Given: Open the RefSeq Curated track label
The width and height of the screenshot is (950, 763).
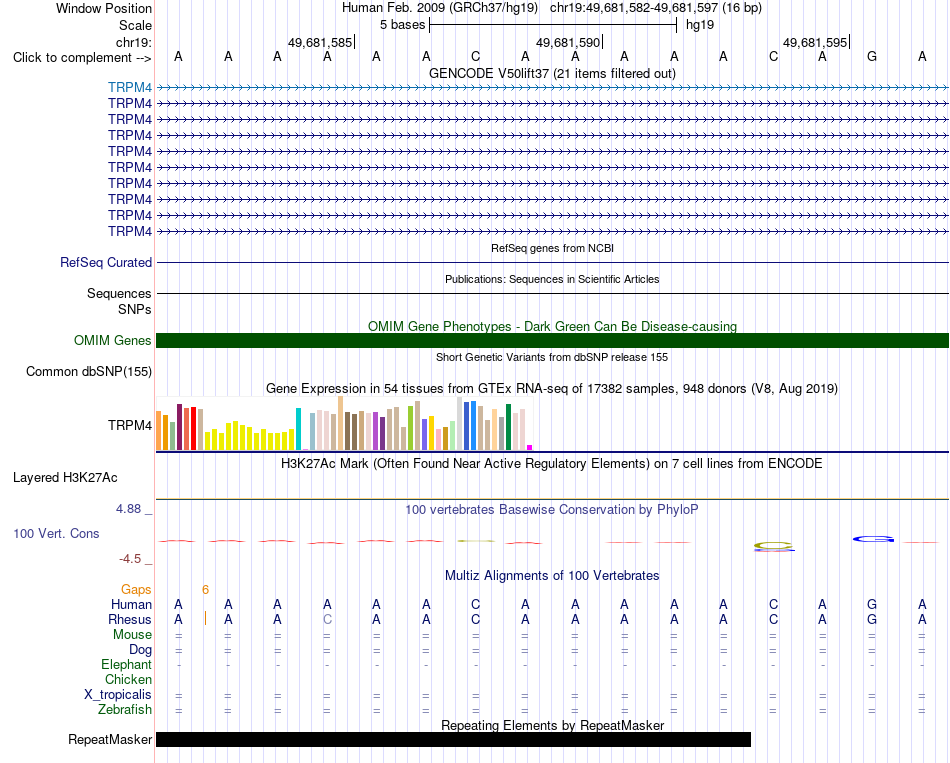Looking at the screenshot, I should pyautogui.click(x=106, y=262).
